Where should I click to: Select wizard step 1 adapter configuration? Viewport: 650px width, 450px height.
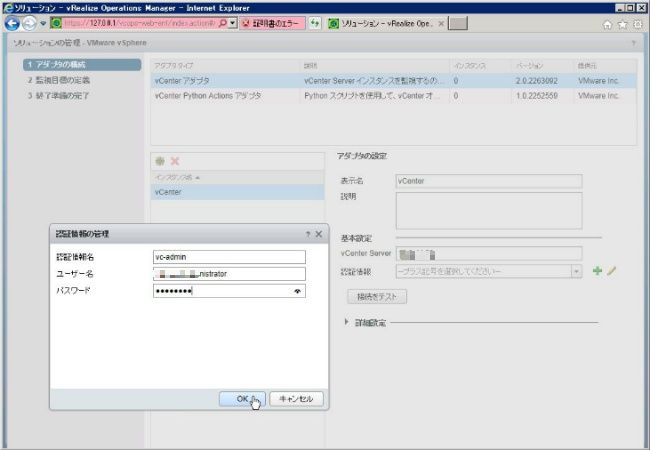click(82, 65)
